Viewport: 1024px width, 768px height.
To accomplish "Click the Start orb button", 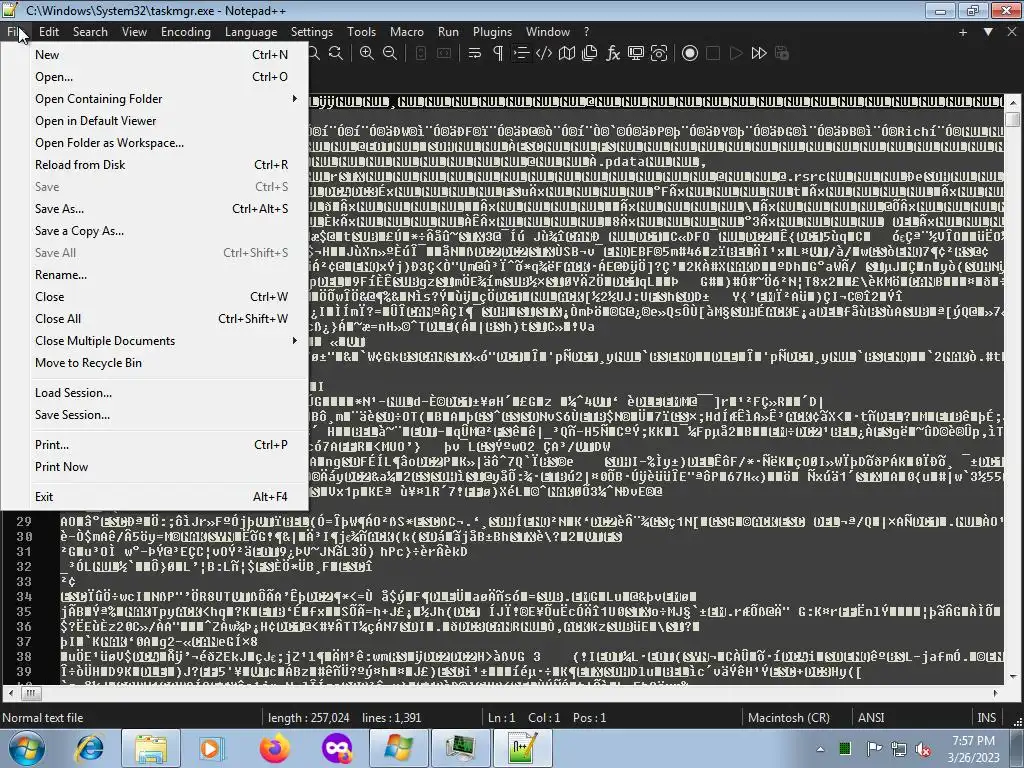I will click(x=27, y=748).
